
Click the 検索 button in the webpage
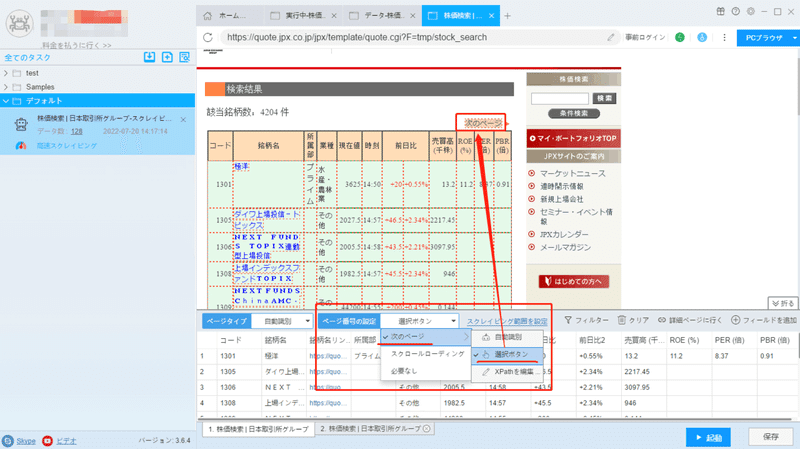604,98
